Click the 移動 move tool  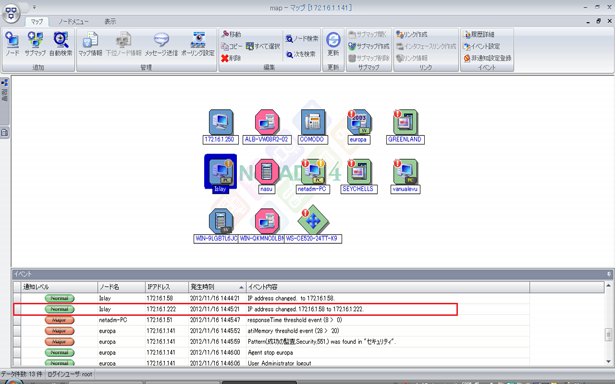tap(231, 35)
